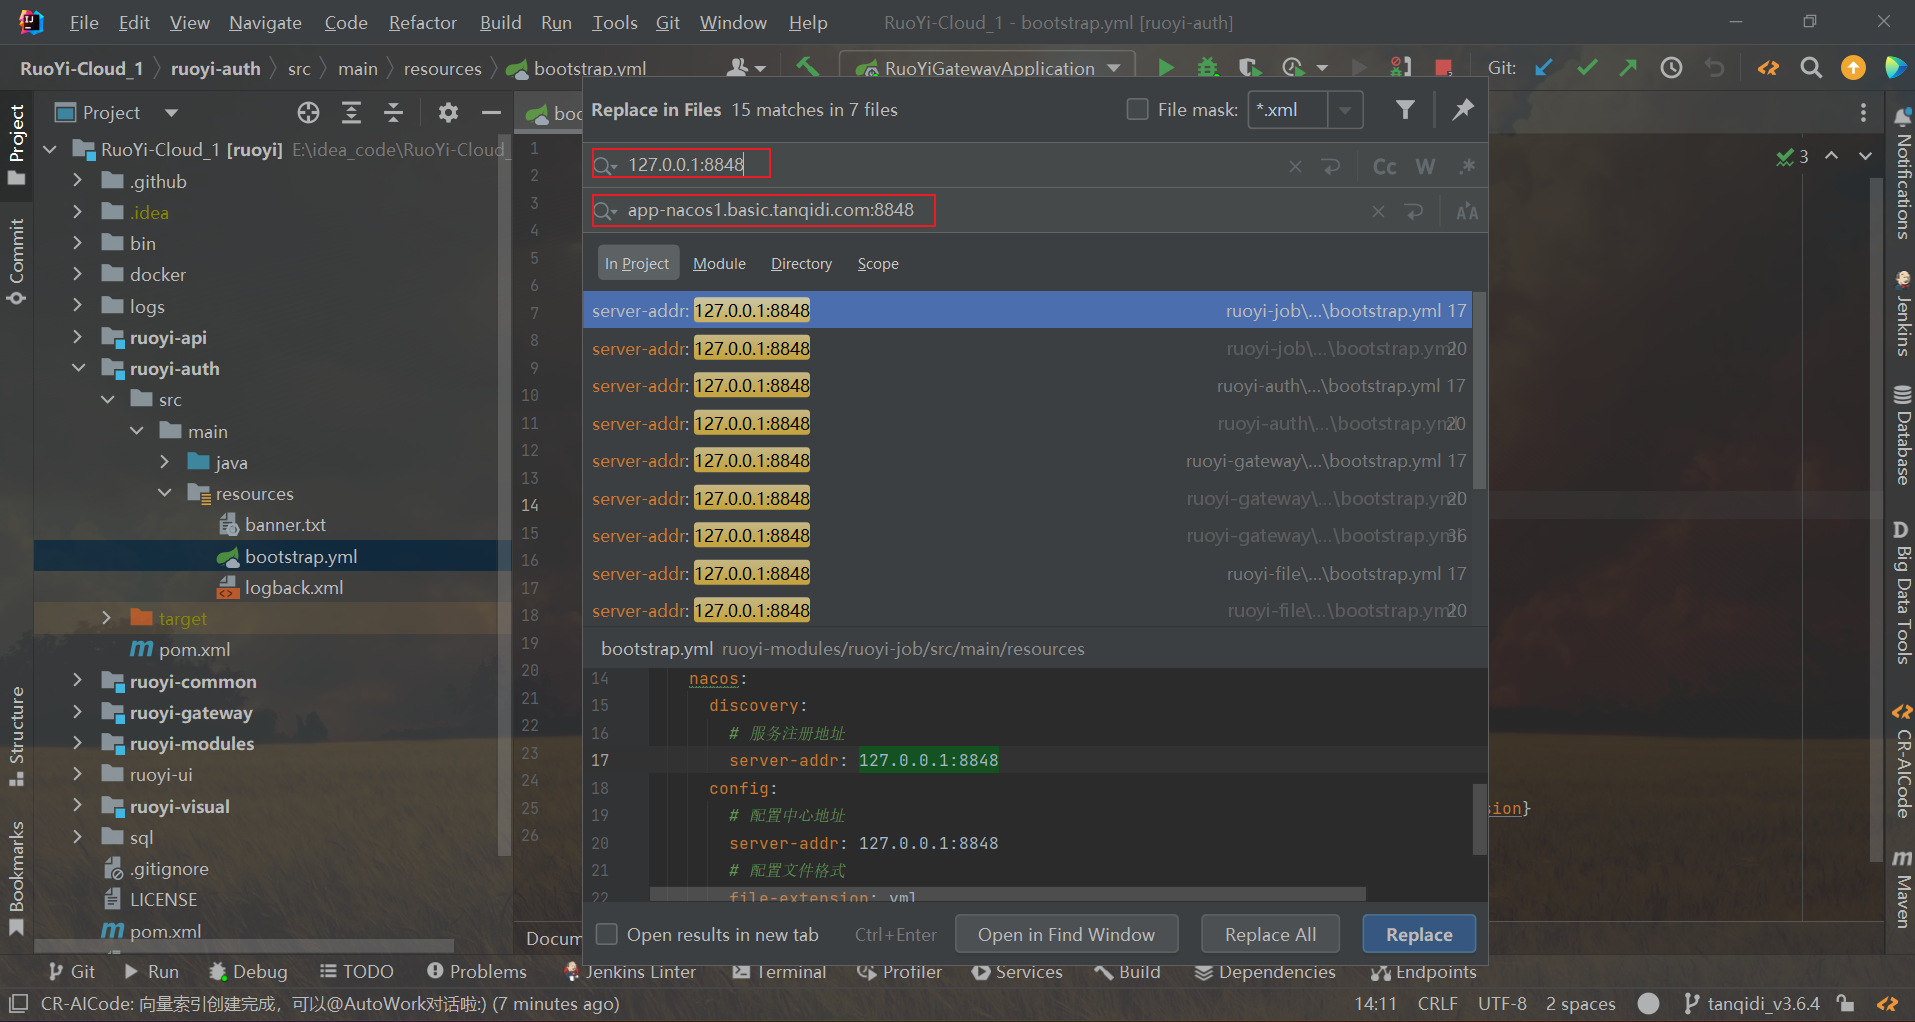Expand all in Project panel

click(351, 113)
